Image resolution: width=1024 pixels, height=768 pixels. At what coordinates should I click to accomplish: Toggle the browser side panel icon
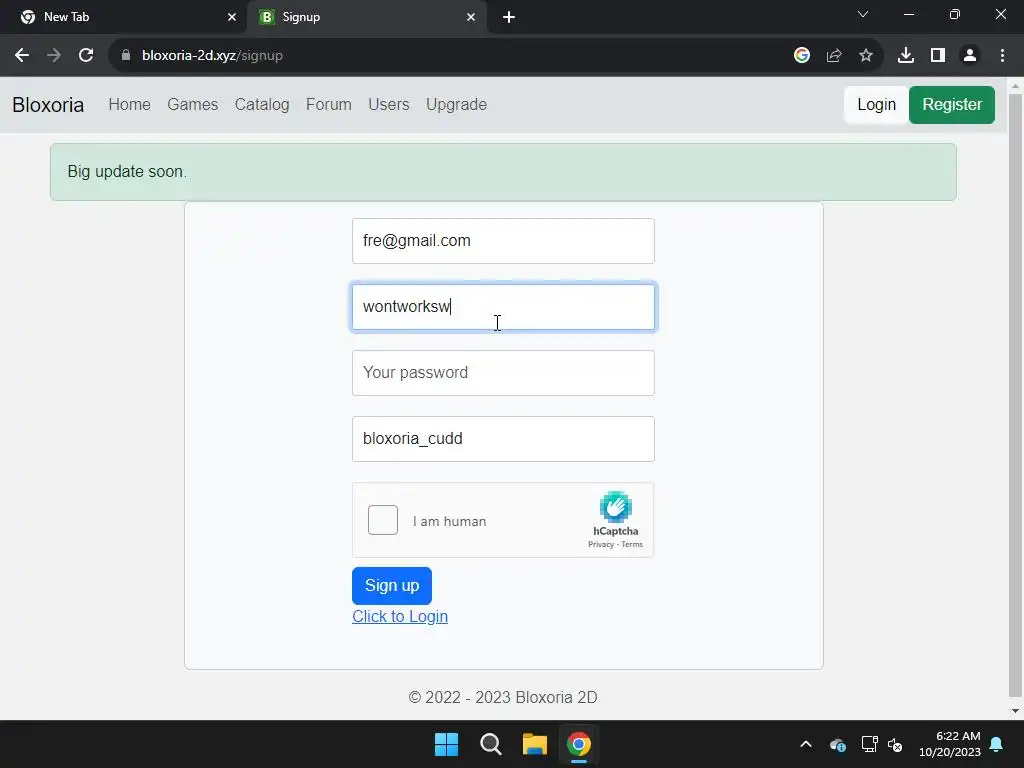tap(938, 56)
